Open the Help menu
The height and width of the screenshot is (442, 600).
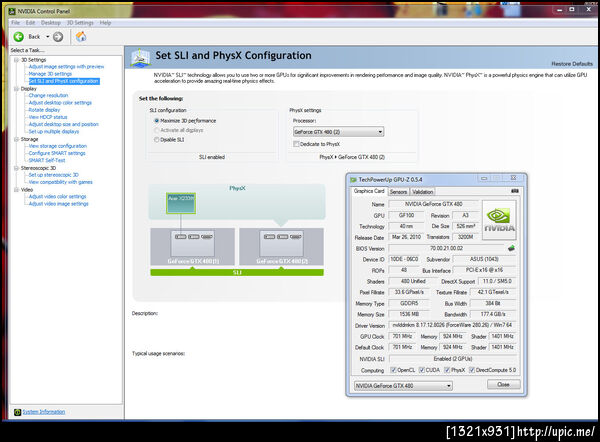pyautogui.click(x=105, y=23)
